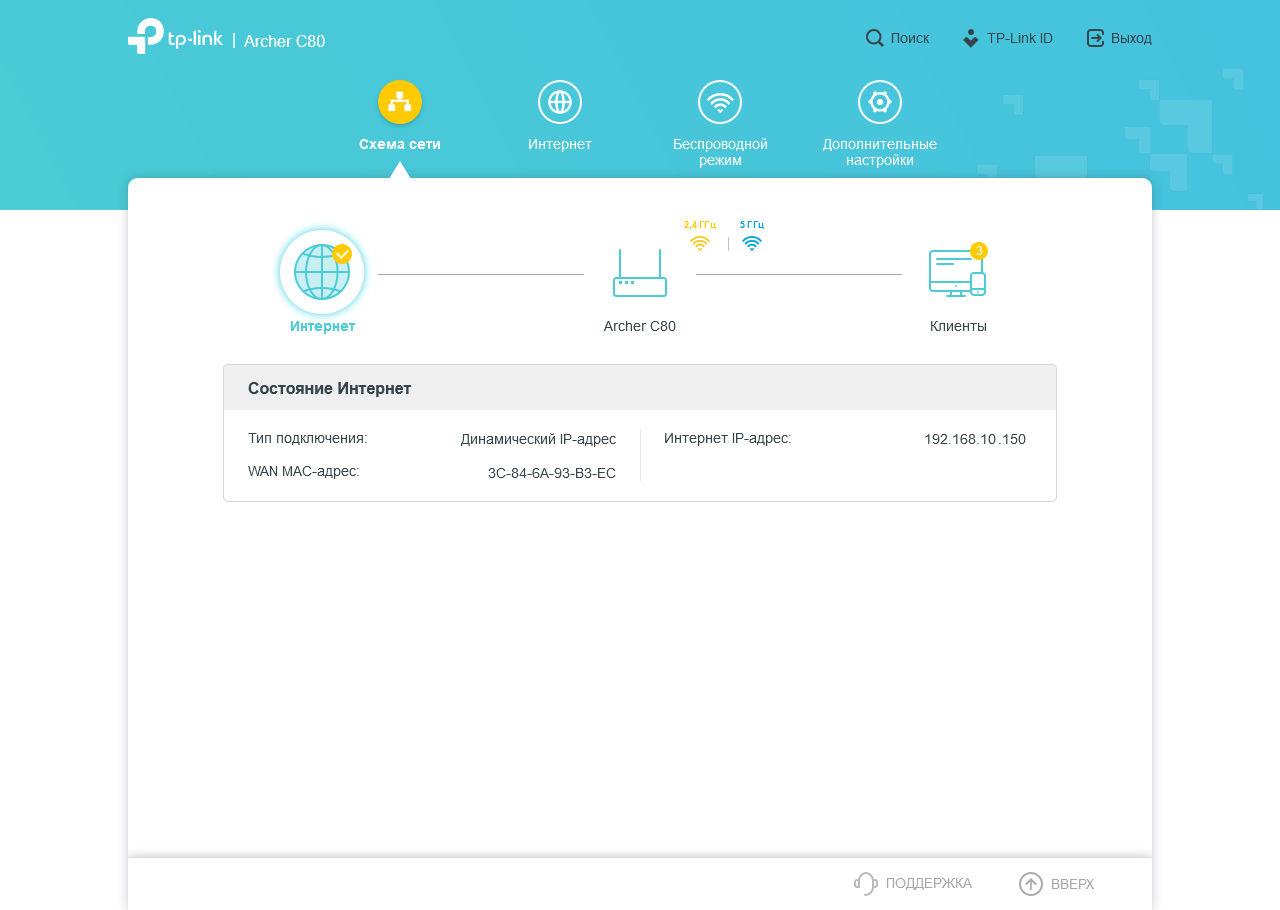Click the ВВЕРХ up-arrow icon
This screenshot has width=1280, height=910.
(x=1031, y=884)
